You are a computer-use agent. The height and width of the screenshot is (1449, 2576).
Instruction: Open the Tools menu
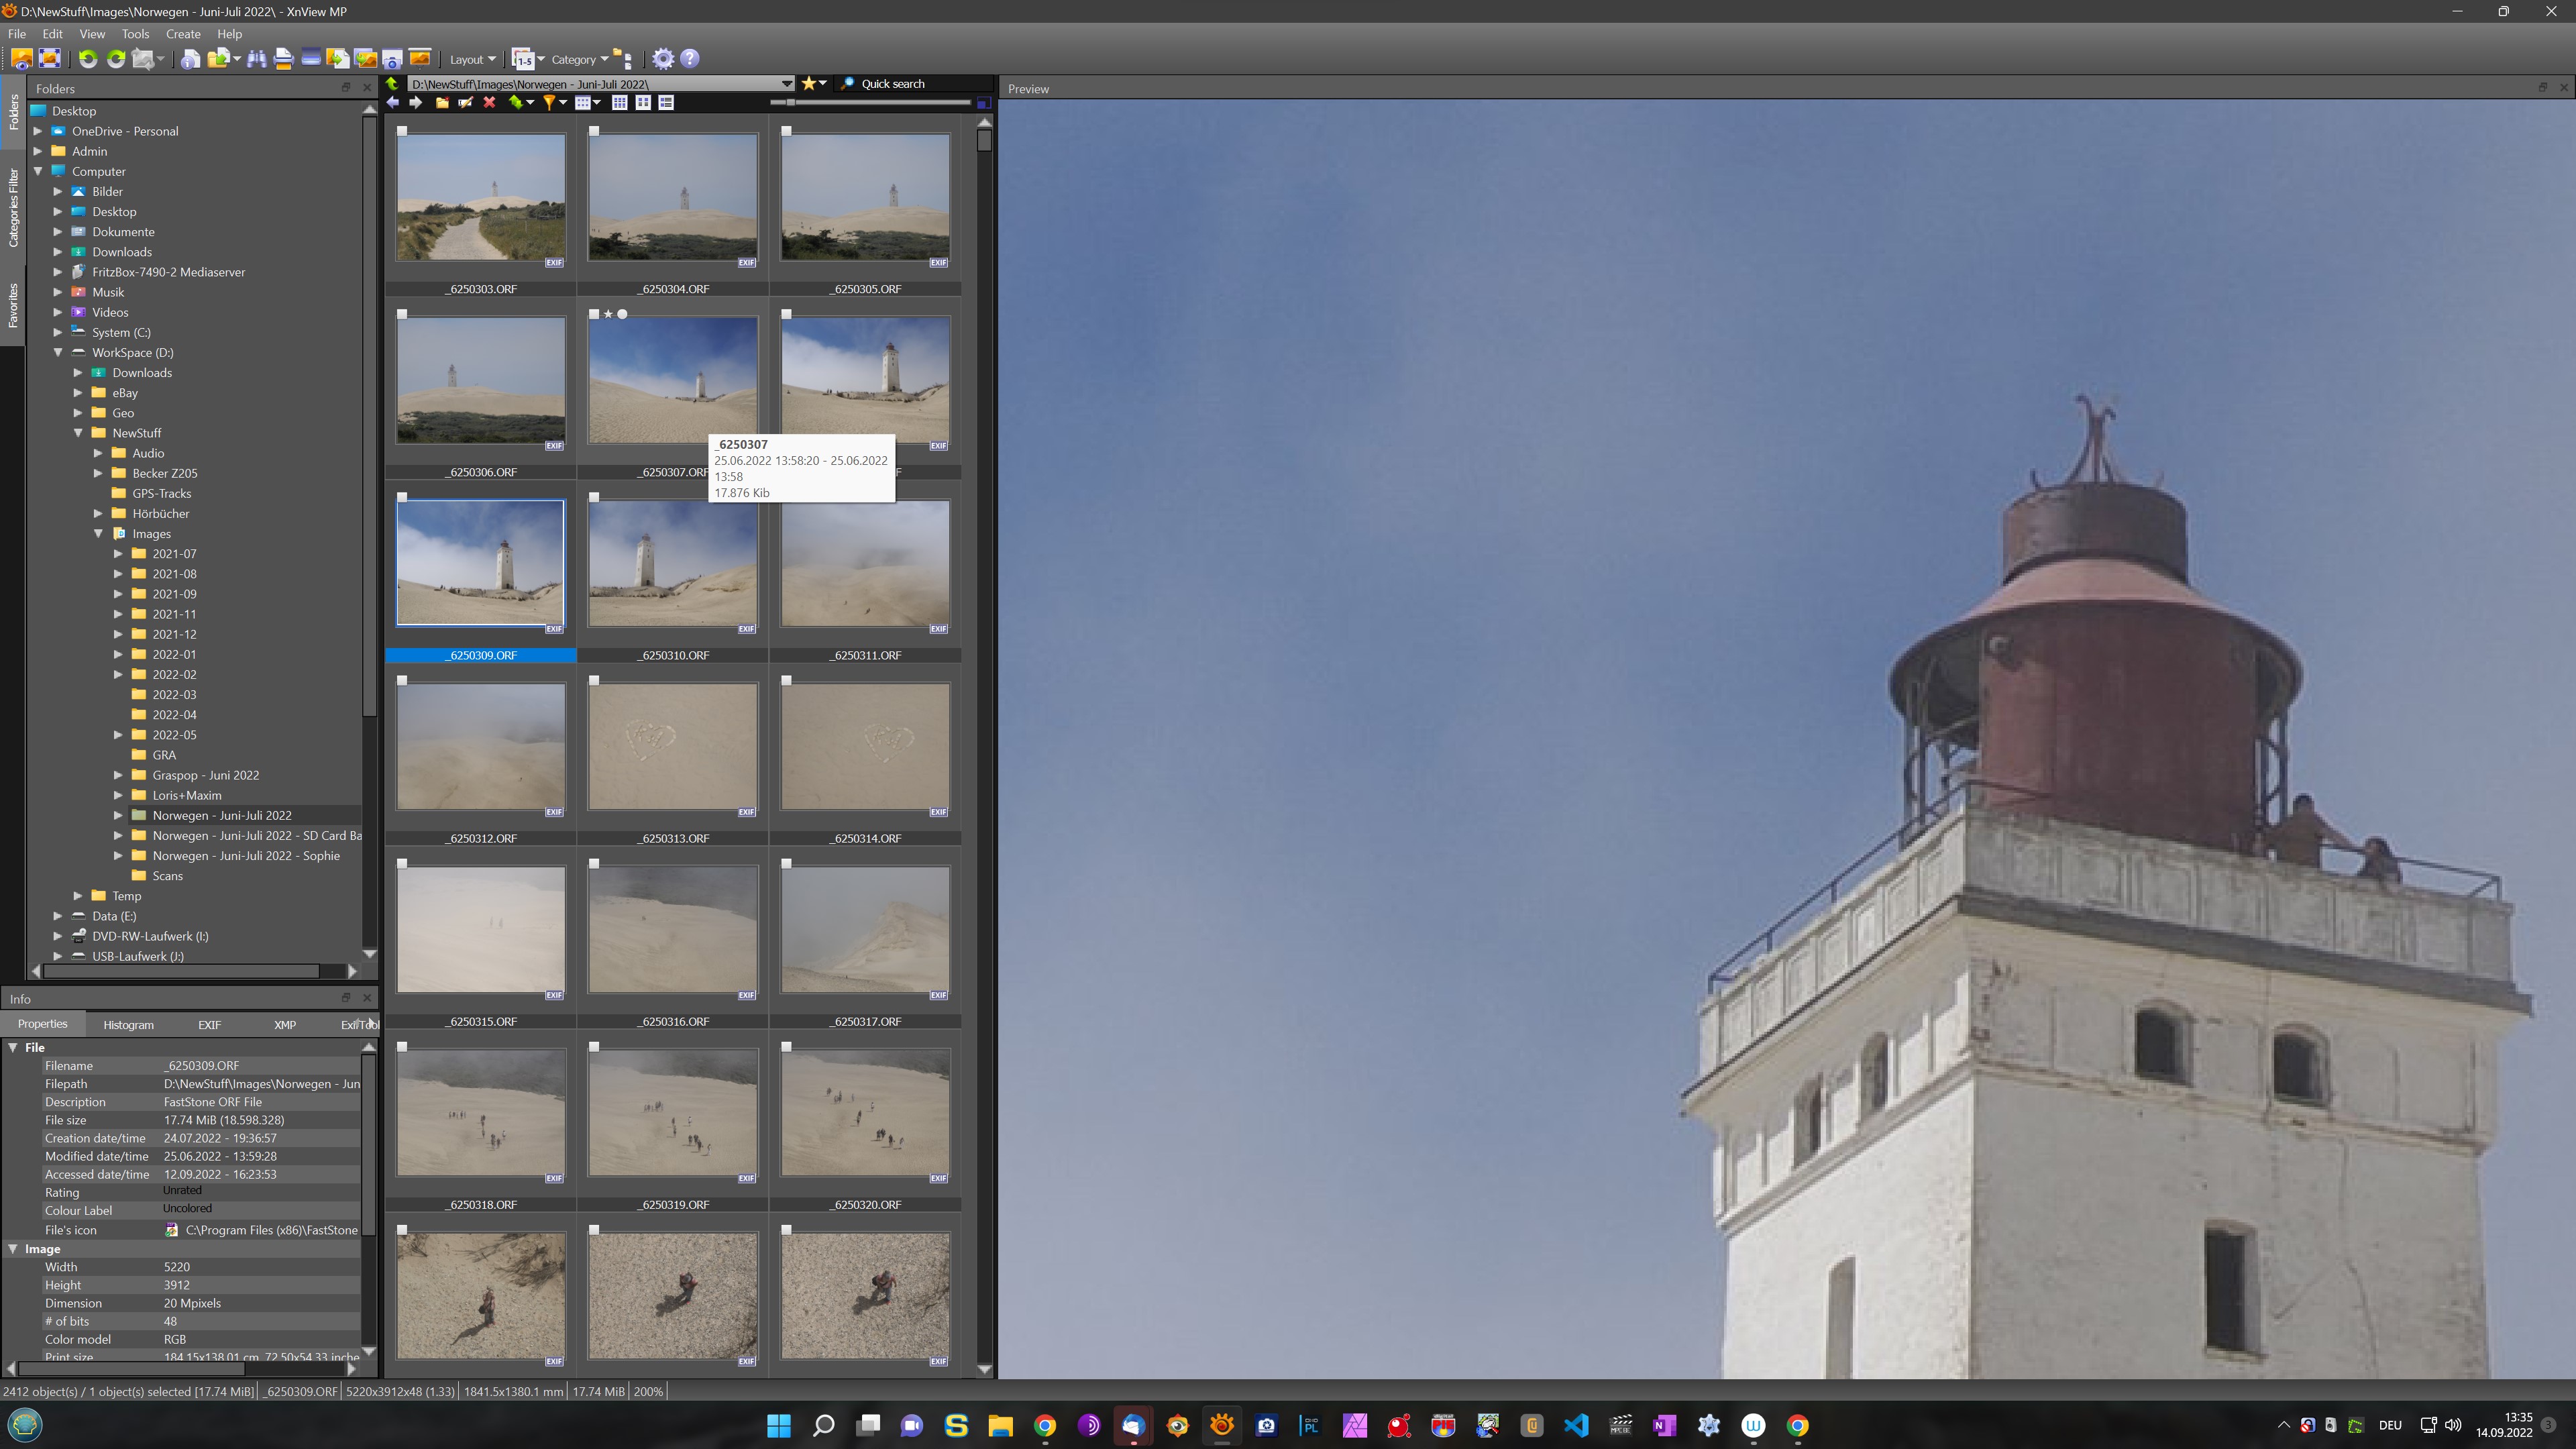pyautogui.click(x=135, y=33)
